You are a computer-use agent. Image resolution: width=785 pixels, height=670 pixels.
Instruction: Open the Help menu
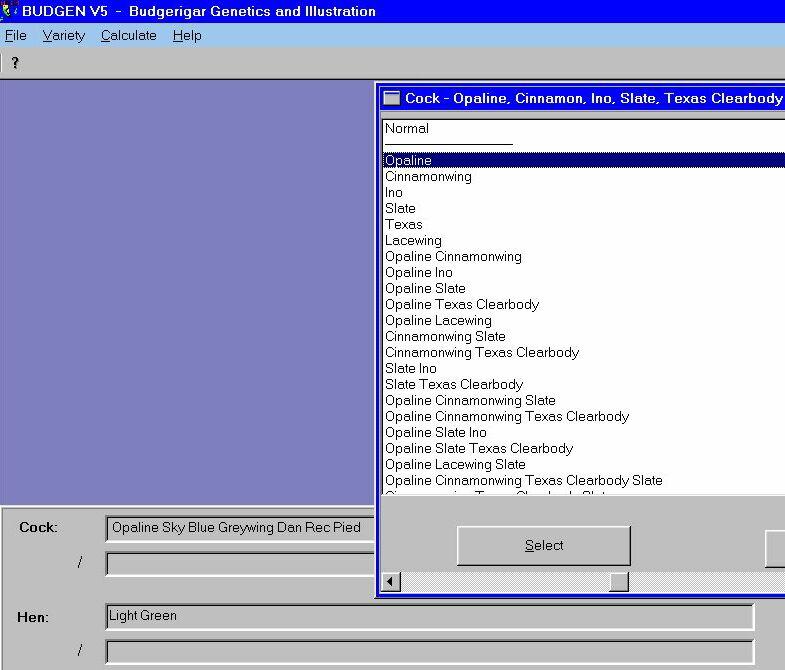(x=187, y=36)
